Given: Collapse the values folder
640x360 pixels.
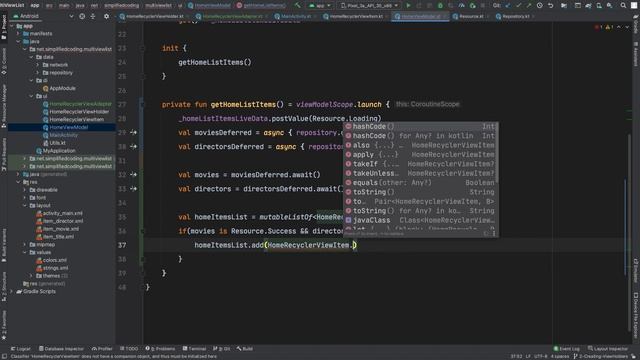Looking at the screenshot, I should coord(25,252).
